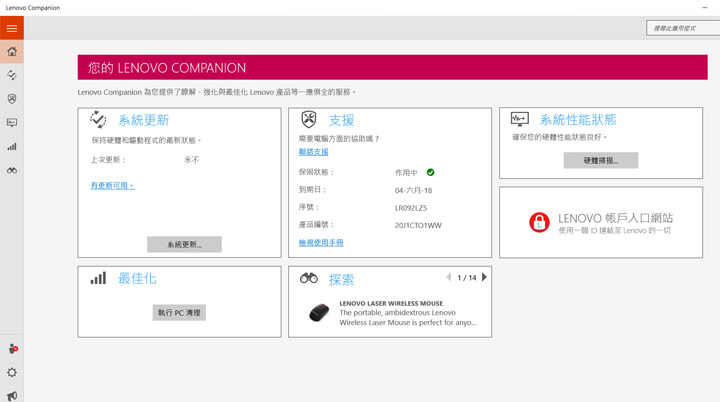Open Optimize signal-bars icon in sidebar
The height and width of the screenshot is (402, 720).
12,147
